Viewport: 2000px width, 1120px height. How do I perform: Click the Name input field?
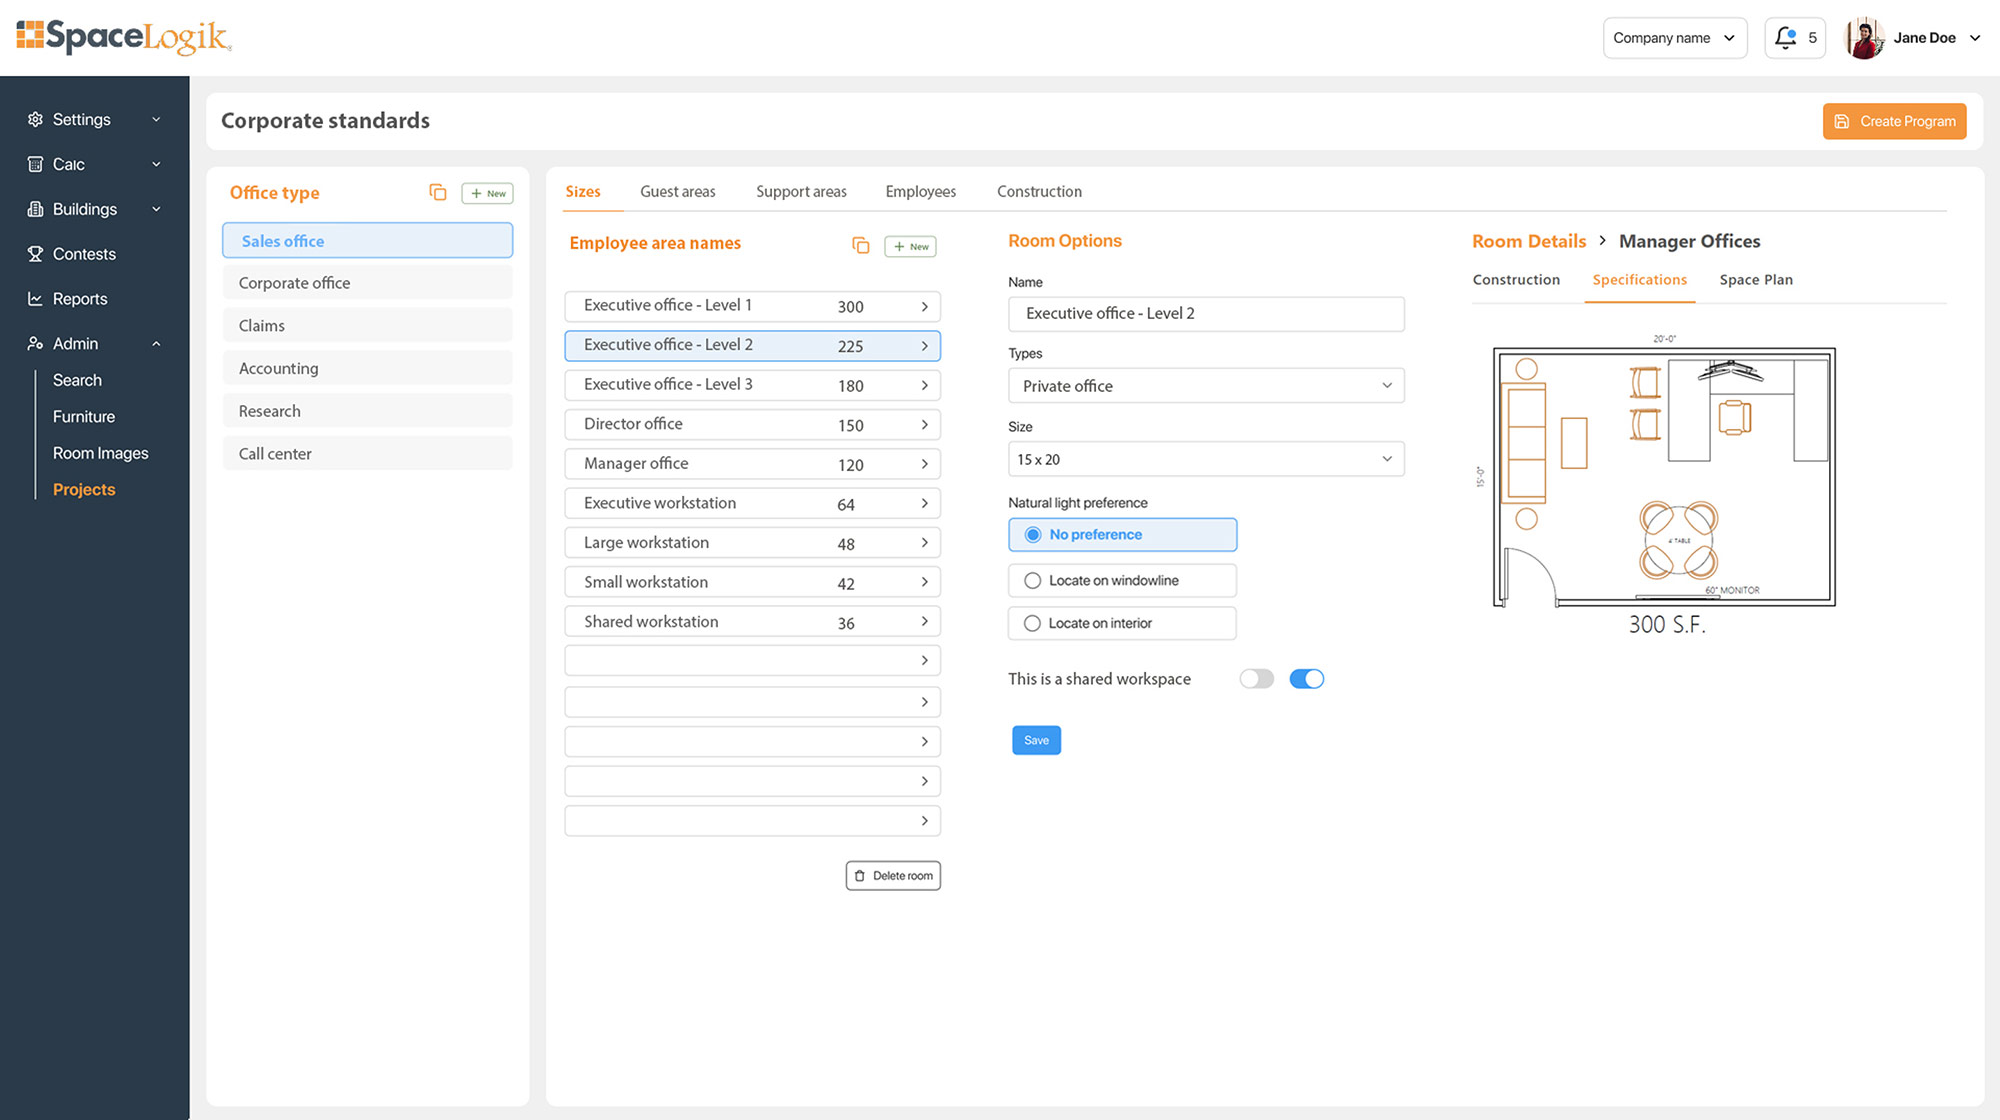click(x=1206, y=314)
